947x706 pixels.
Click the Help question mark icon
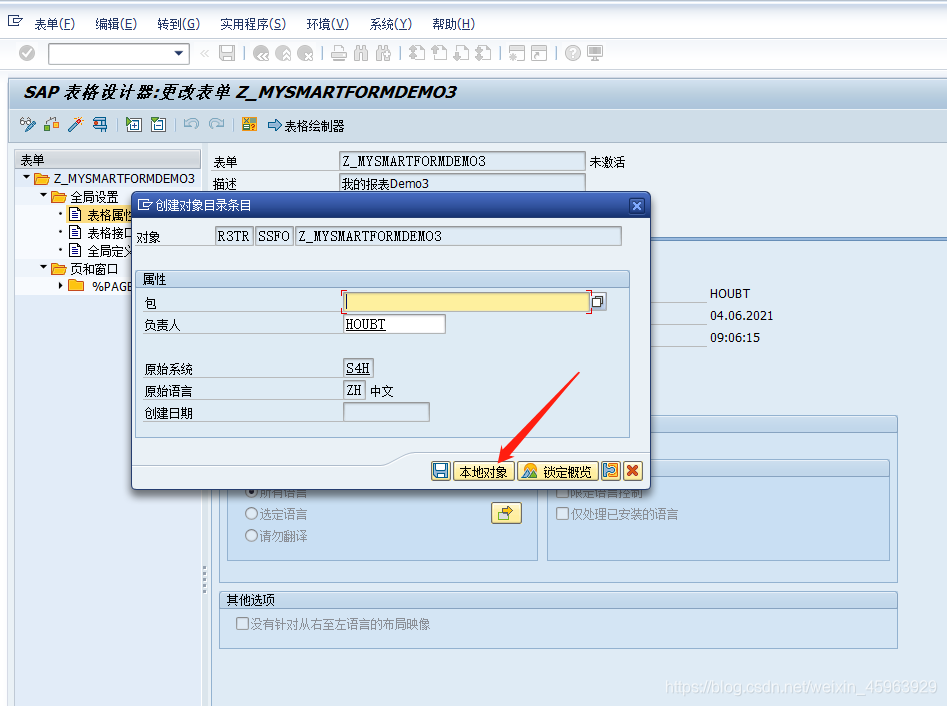tap(573, 53)
